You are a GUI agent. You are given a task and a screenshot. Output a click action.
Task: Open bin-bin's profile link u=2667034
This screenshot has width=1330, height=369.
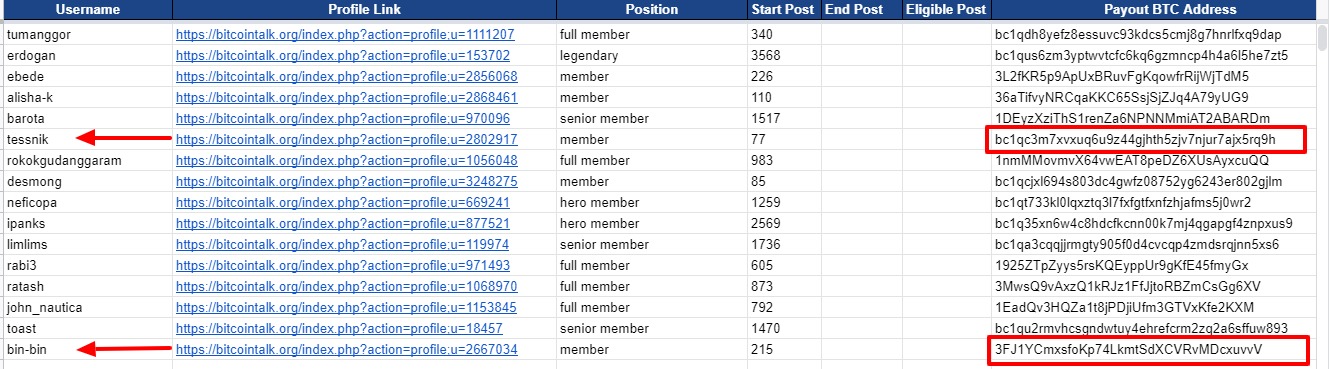tap(346, 350)
